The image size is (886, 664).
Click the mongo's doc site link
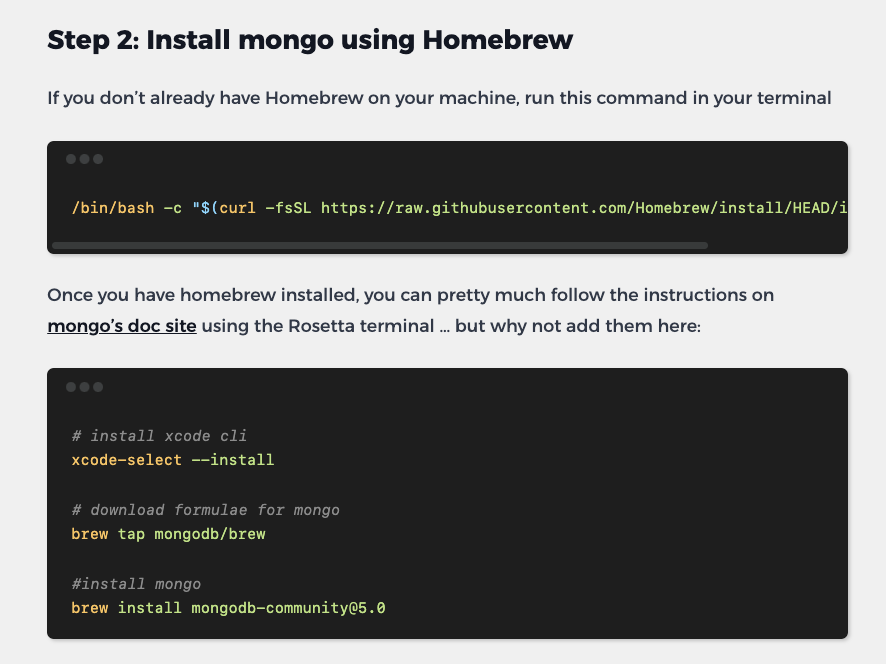tap(121, 326)
